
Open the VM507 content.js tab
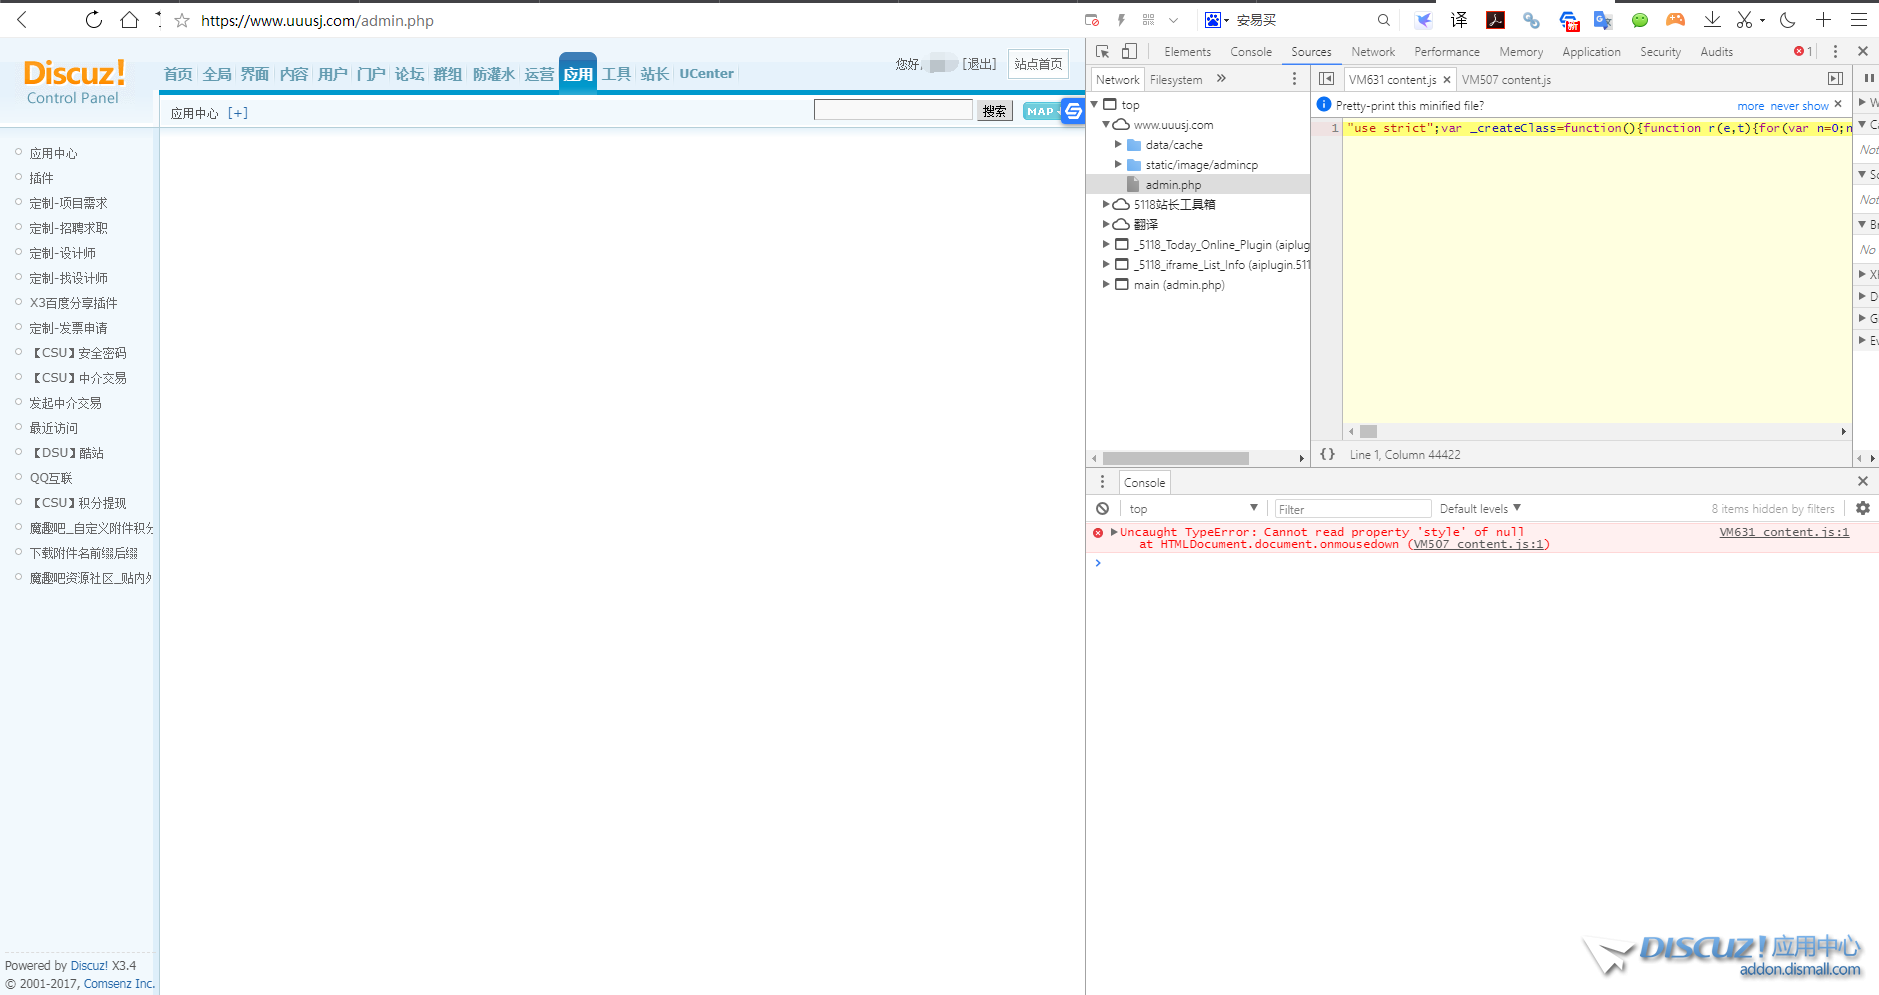click(x=1506, y=80)
